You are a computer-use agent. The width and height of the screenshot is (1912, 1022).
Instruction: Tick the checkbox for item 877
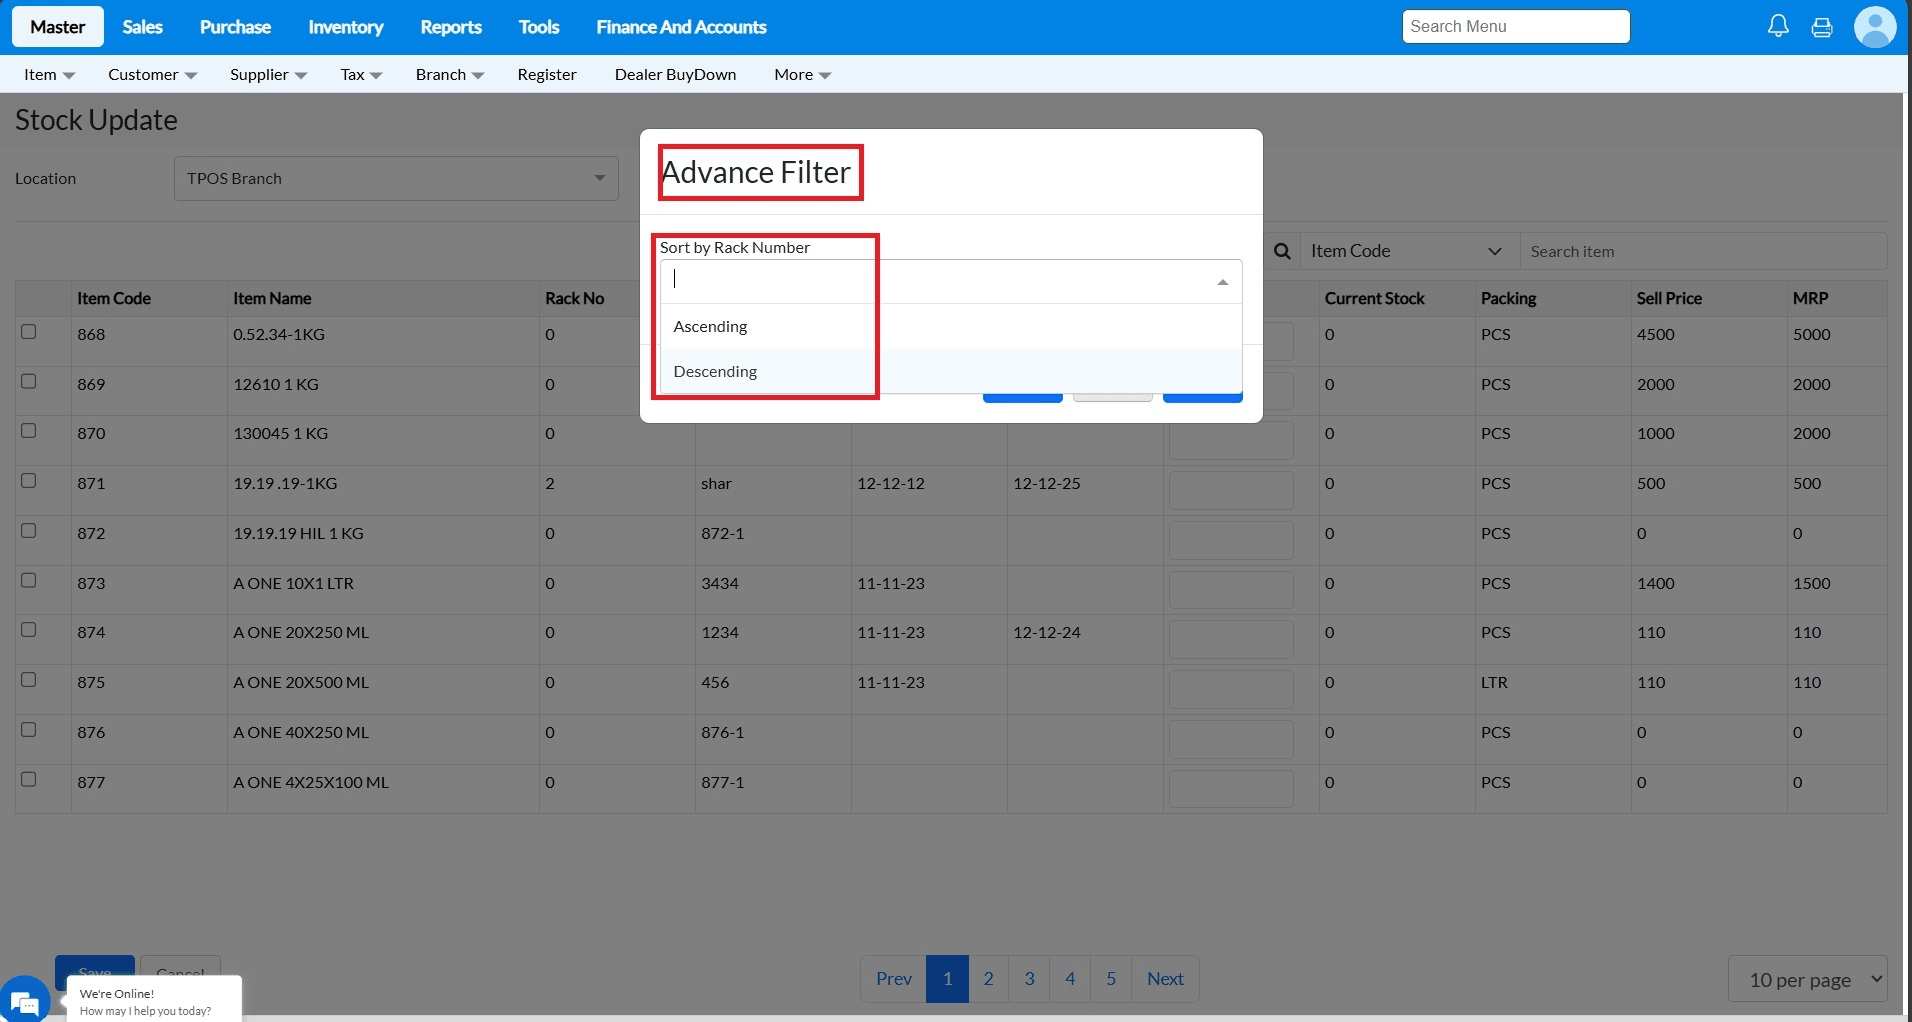pos(29,779)
